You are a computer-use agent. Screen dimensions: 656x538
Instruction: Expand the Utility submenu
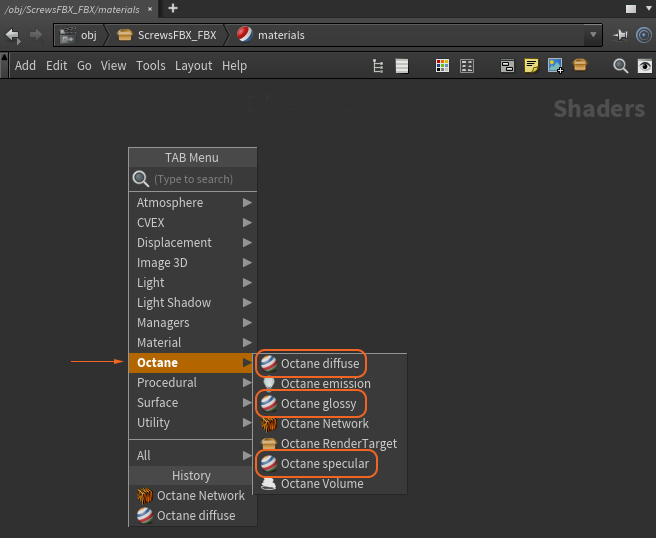click(x=192, y=423)
